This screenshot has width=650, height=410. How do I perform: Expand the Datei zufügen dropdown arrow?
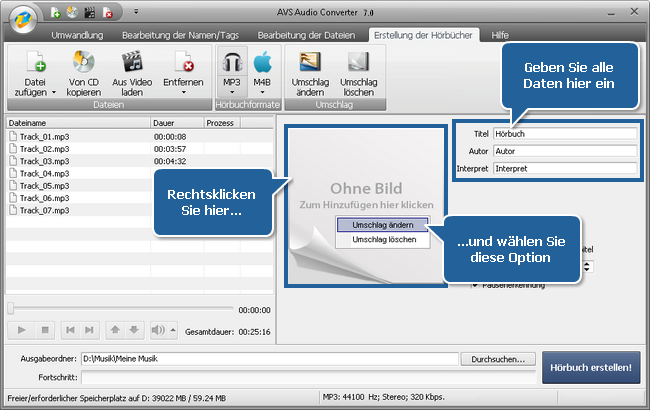pyautogui.click(x=36, y=91)
